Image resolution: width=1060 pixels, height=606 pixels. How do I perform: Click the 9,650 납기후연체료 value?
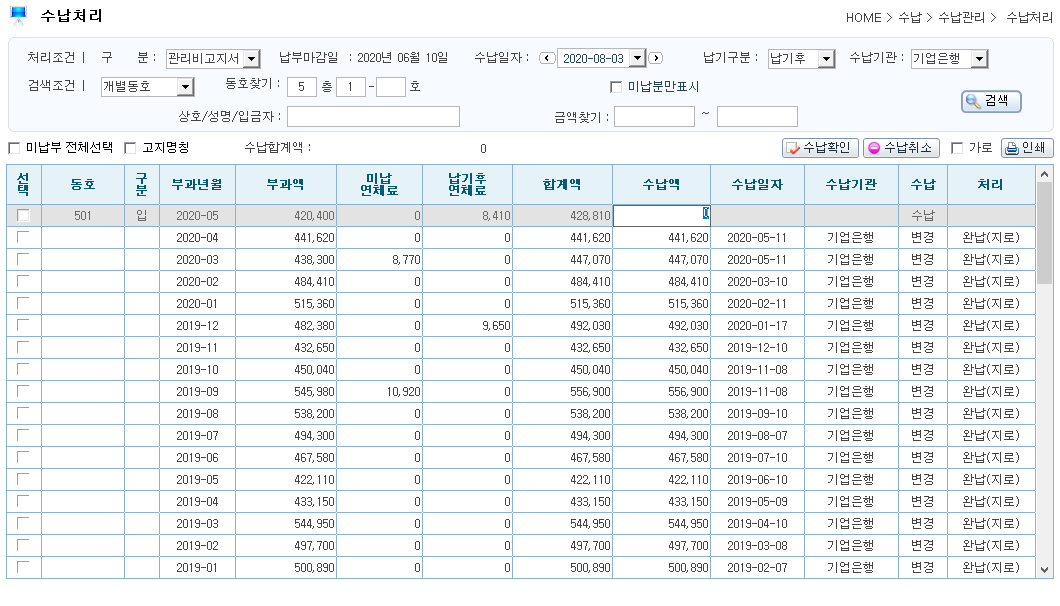[x=496, y=325]
